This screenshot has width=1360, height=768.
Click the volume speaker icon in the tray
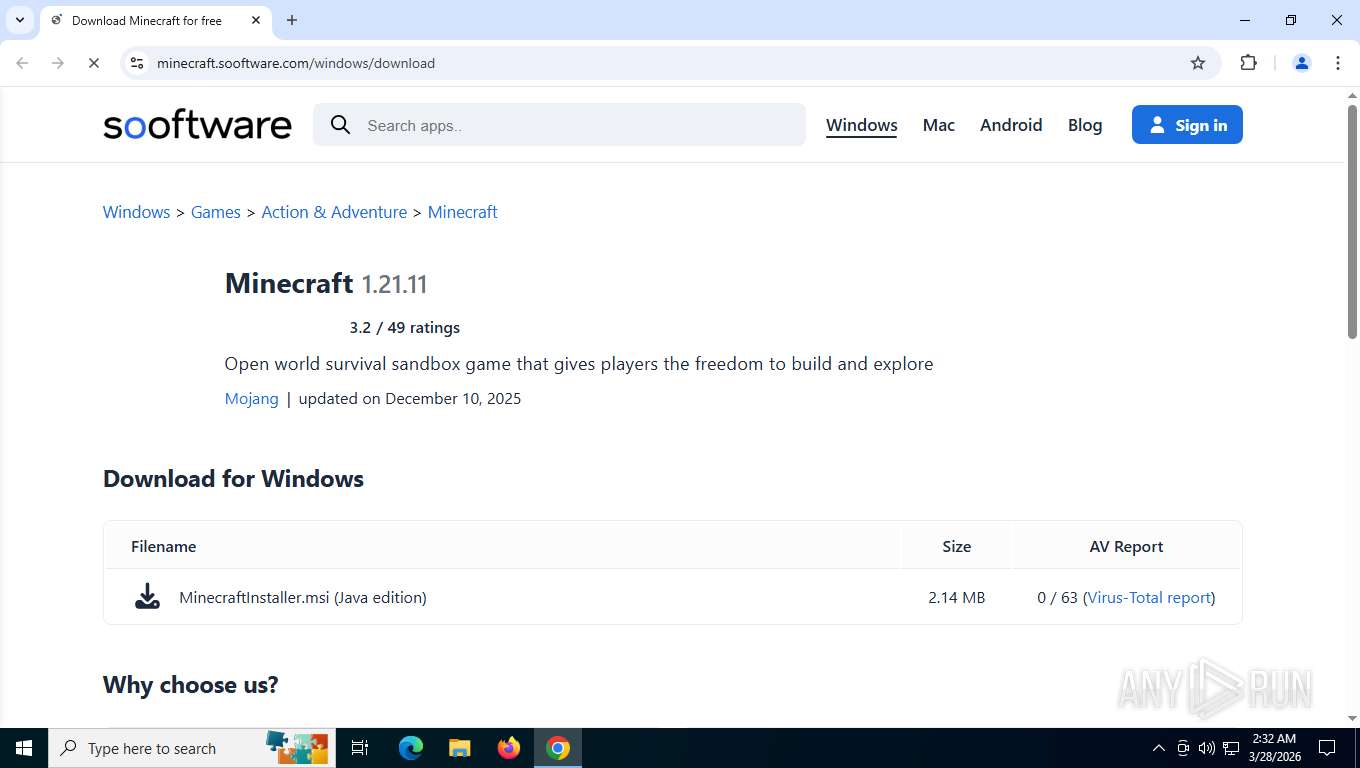1207,748
